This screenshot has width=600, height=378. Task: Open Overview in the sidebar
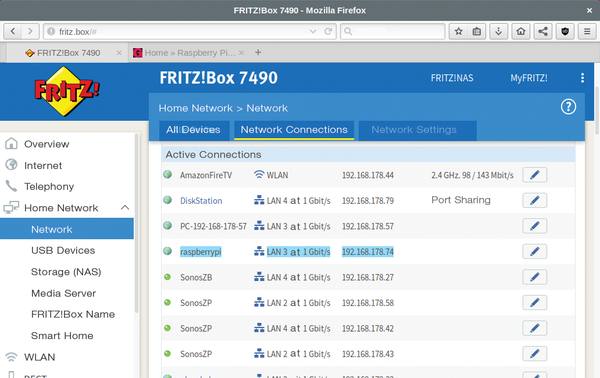point(46,144)
